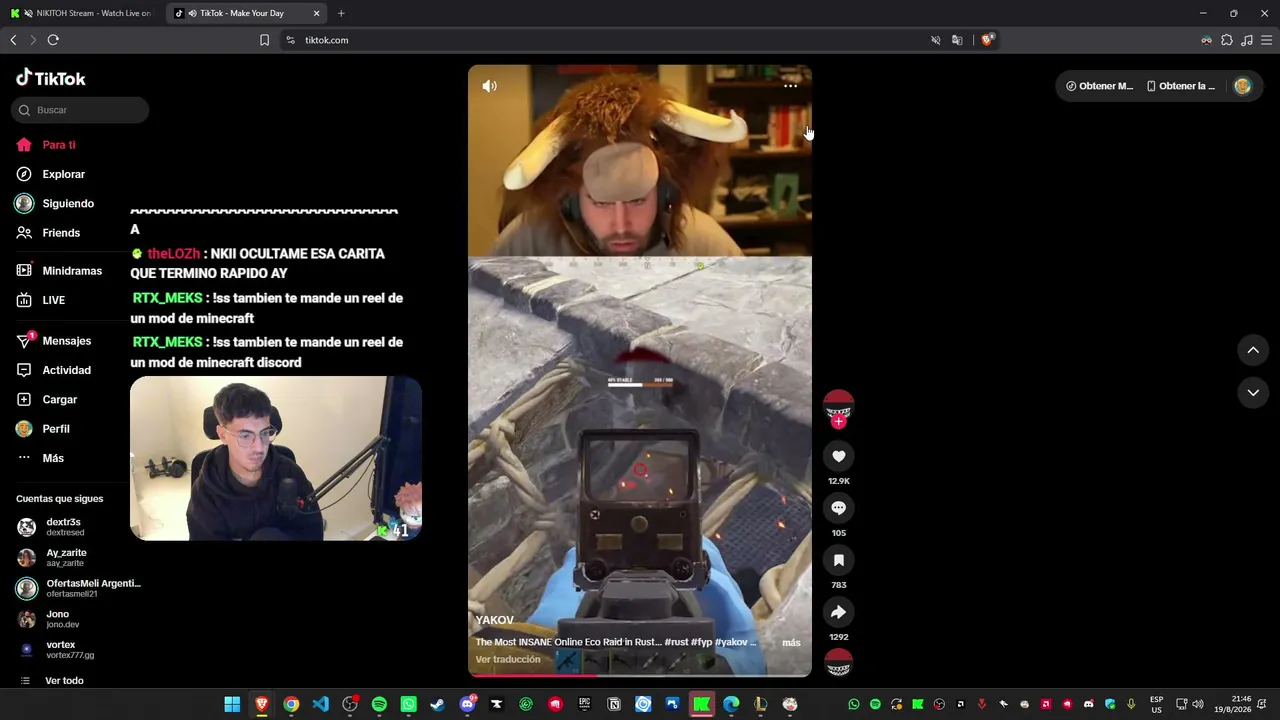Open browser extensions puzzle icon
Viewport: 1280px width, 720px height.
[1227, 40]
